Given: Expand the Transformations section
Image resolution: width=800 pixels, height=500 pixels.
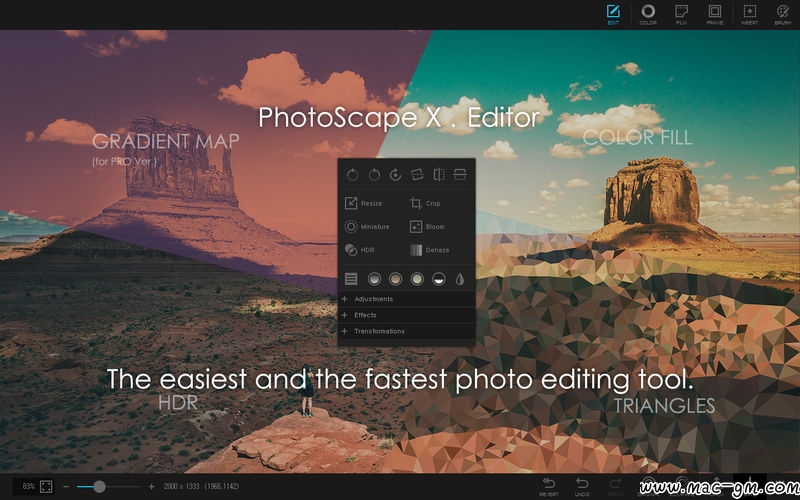Looking at the screenshot, I should 407,331.
